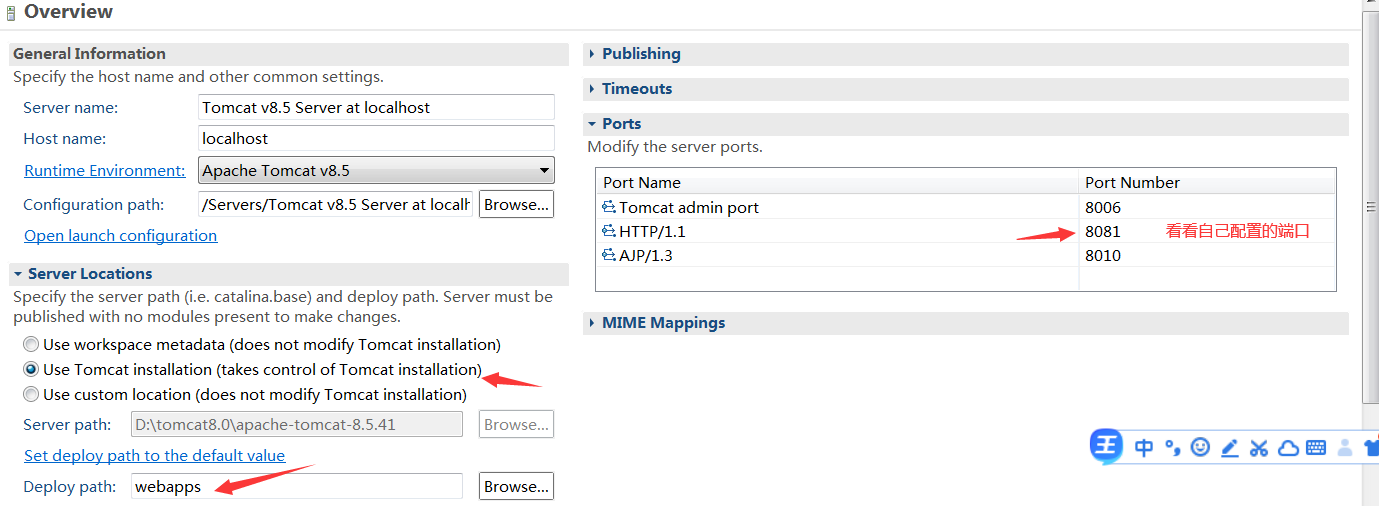
Task: Click the Wang IME logo icon
Action: pyautogui.click(x=1106, y=446)
